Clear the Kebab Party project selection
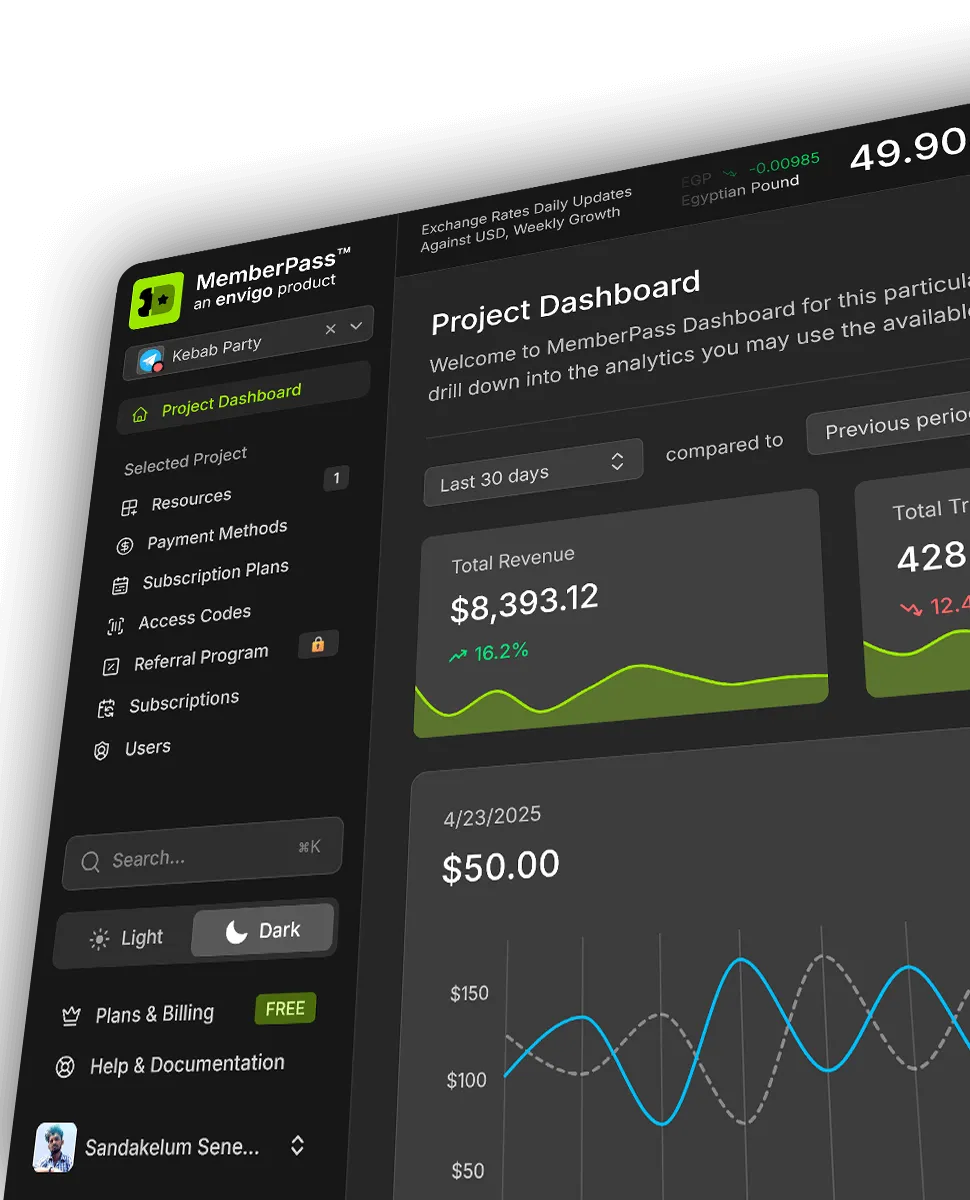Image resolution: width=970 pixels, height=1200 pixels. [331, 329]
